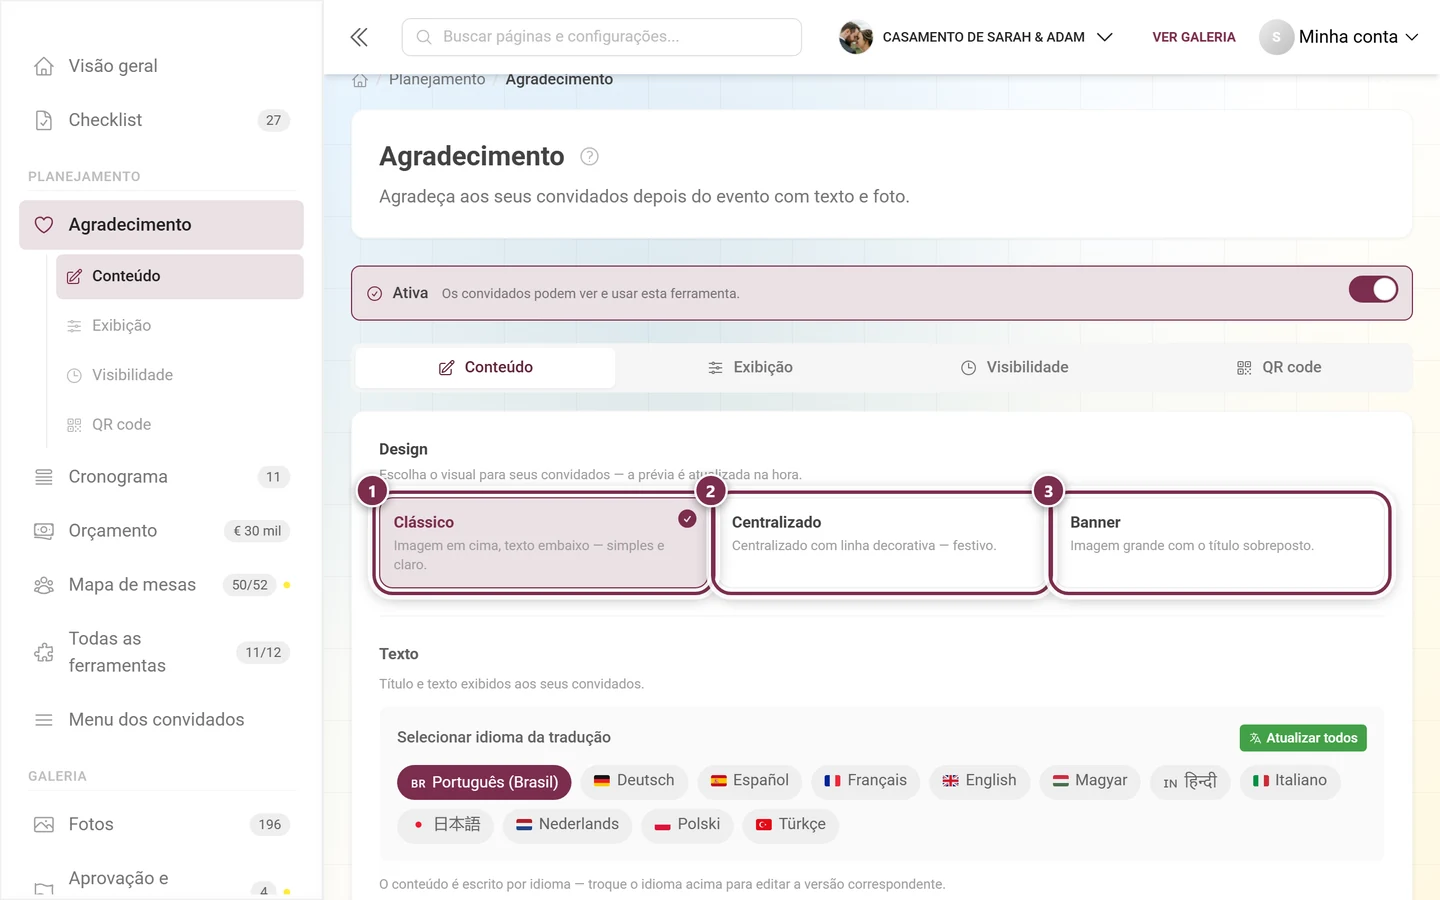Select English translation language

point(979,781)
